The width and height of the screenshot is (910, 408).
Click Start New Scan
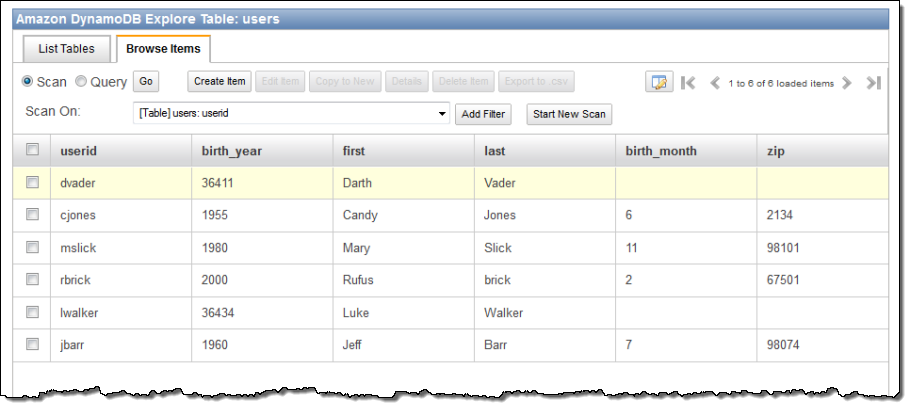tap(569, 114)
